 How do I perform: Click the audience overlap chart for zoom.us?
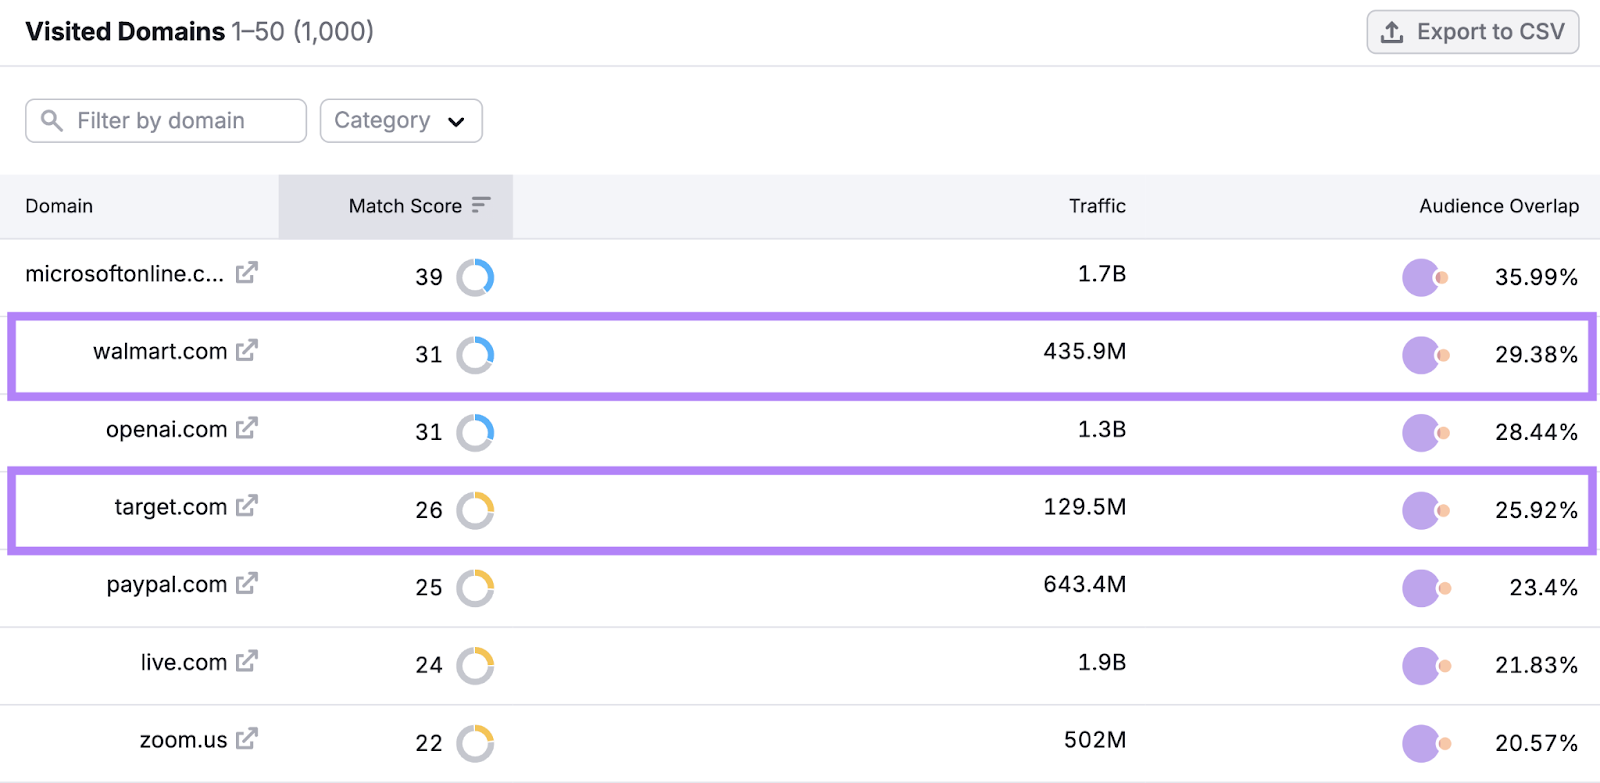[1425, 743]
